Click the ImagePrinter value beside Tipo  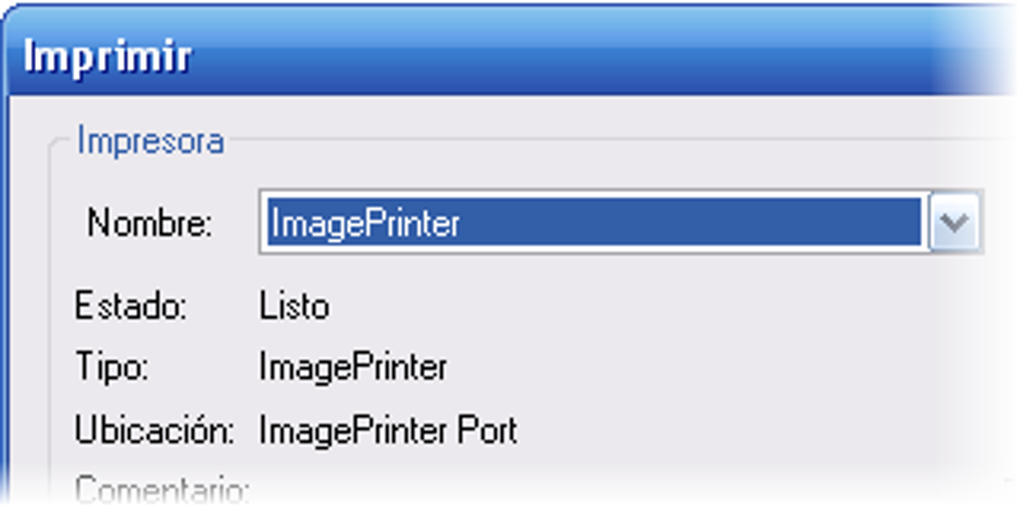[x=353, y=368]
